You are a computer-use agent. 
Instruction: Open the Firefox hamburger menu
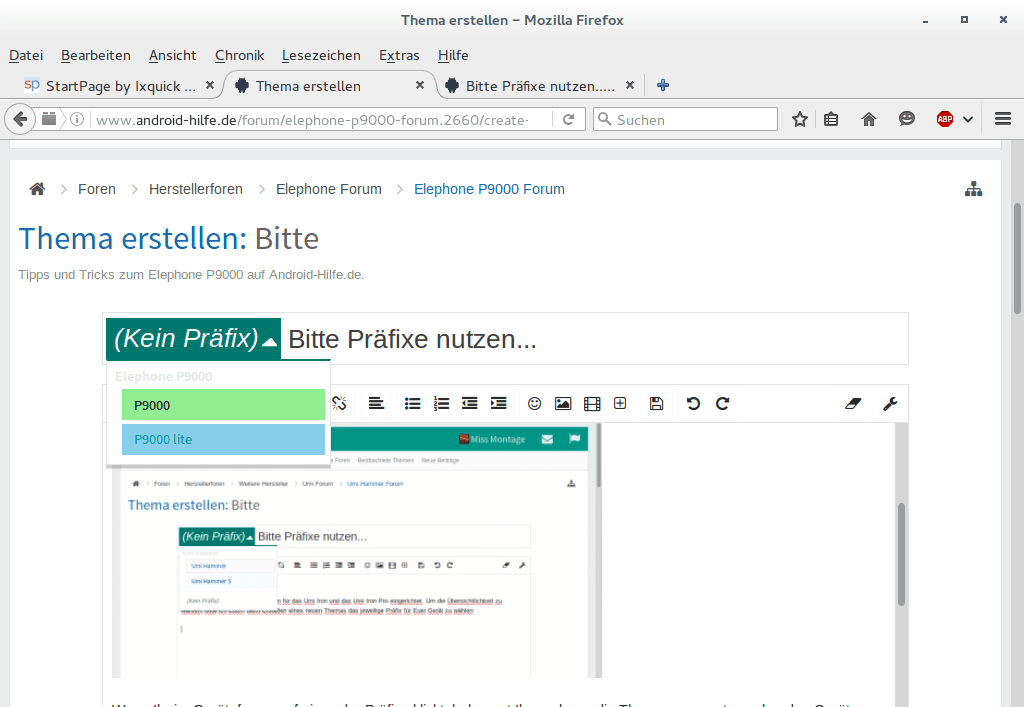click(x=1003, y=119)
